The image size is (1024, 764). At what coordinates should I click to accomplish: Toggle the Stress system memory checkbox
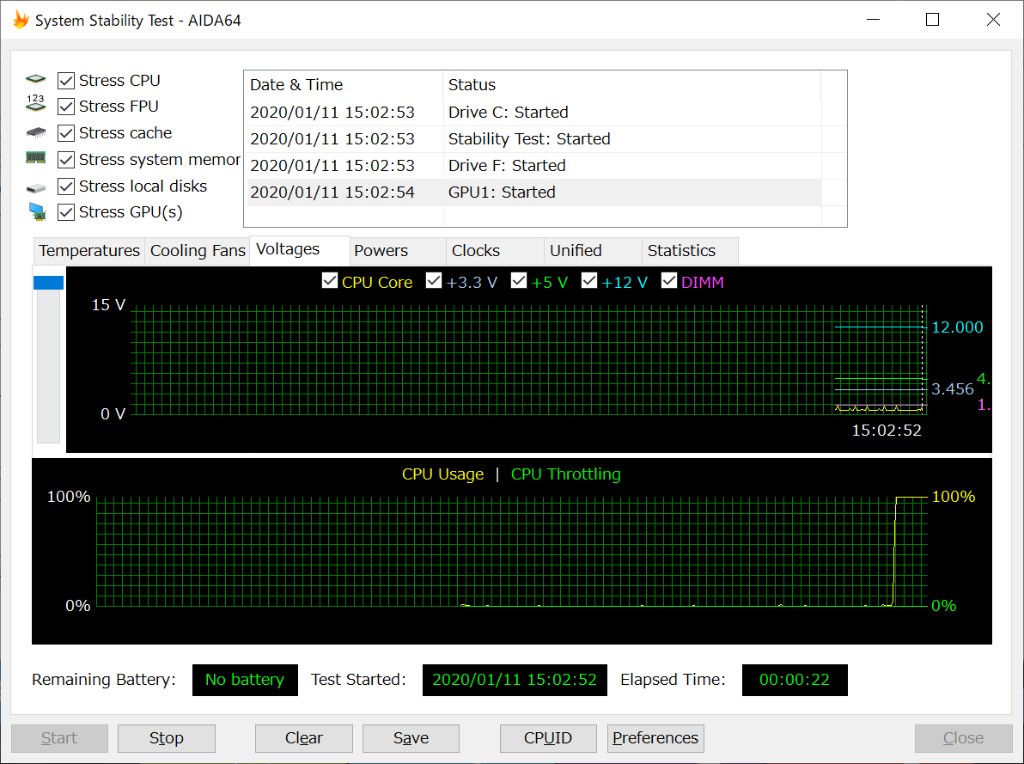(66, 159)
